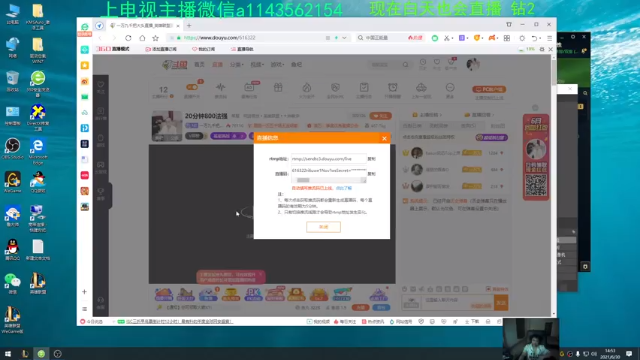Open the PK gift icon below player

253,294
